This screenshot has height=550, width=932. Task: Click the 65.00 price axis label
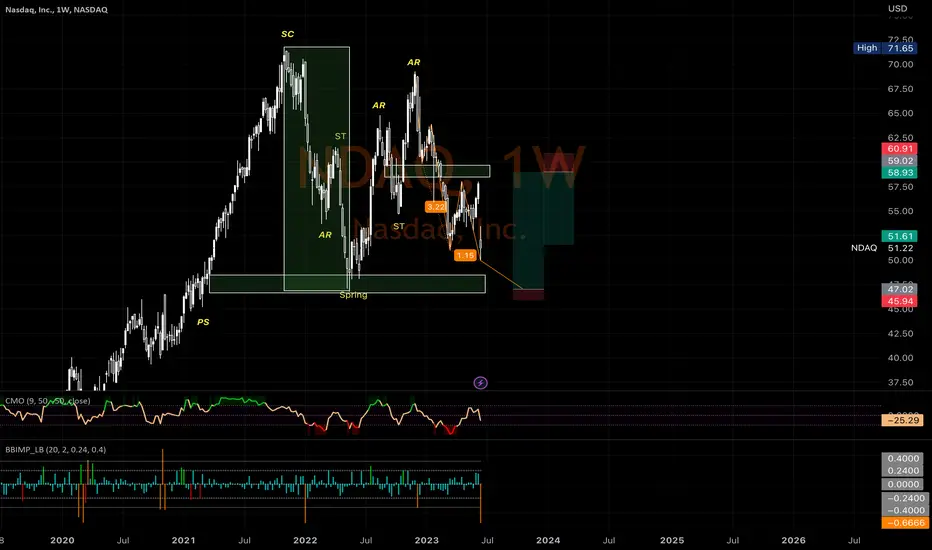tap(900, 113)
